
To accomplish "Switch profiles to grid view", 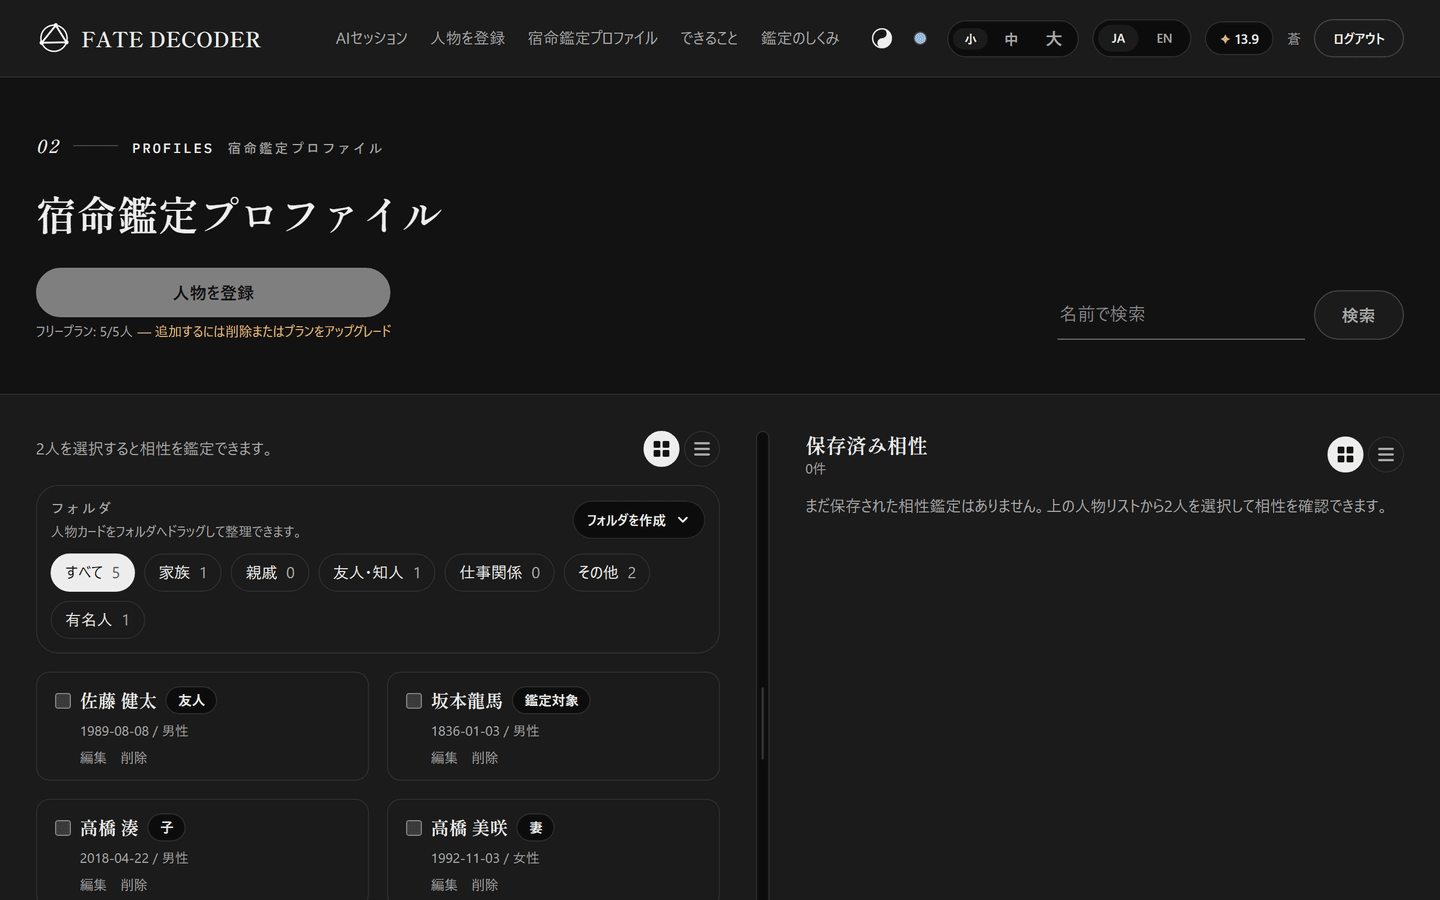I will coord(661,449).
